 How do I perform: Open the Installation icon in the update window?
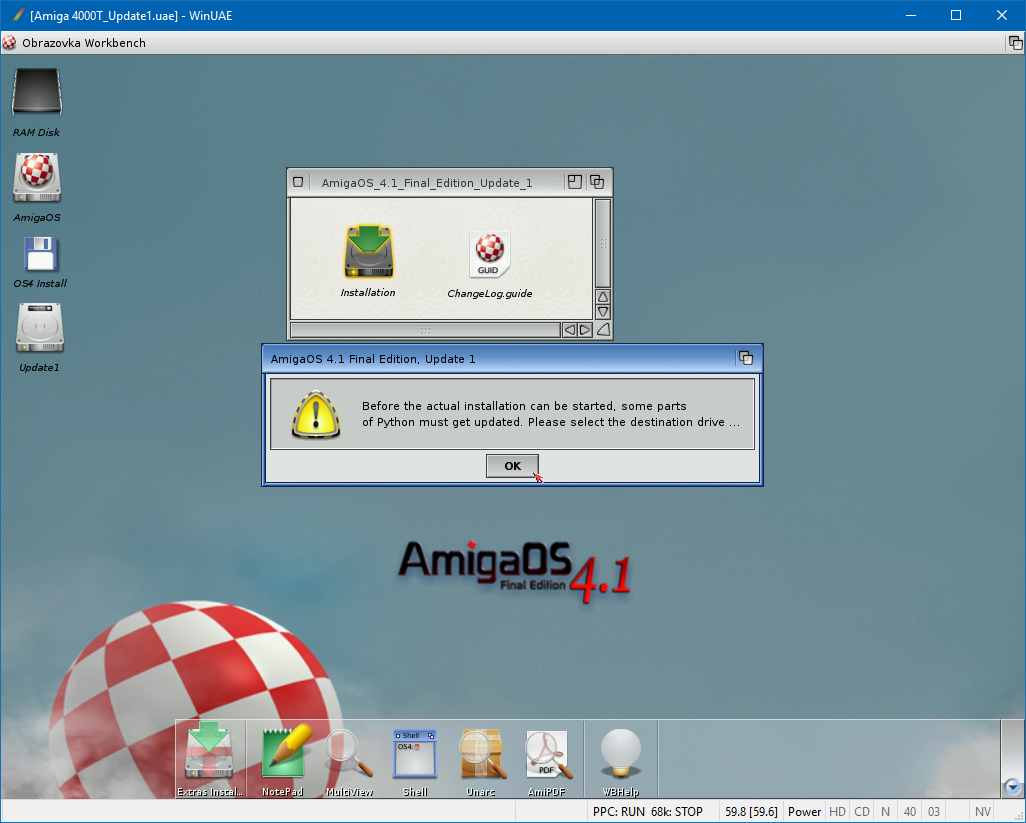click(368, 253)
